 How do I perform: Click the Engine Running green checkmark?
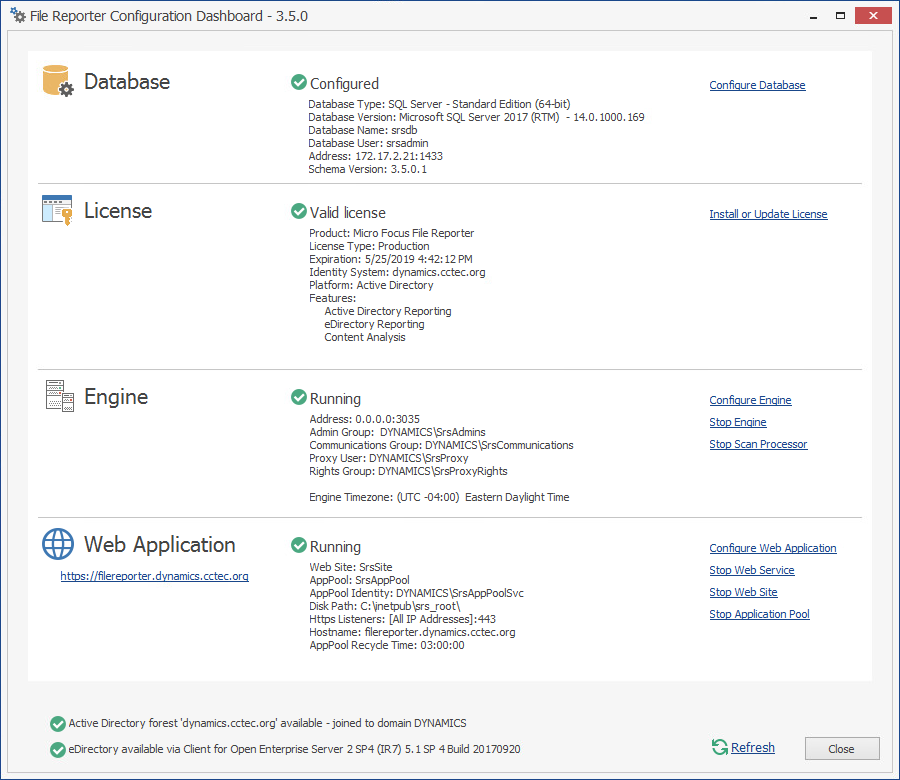pyautogui.click(x=298, y=398)
